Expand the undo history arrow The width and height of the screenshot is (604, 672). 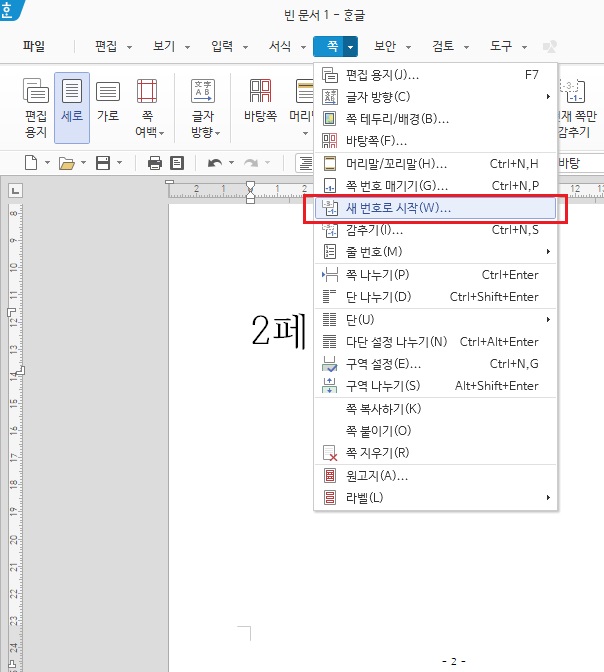click(x=231, y=163)
